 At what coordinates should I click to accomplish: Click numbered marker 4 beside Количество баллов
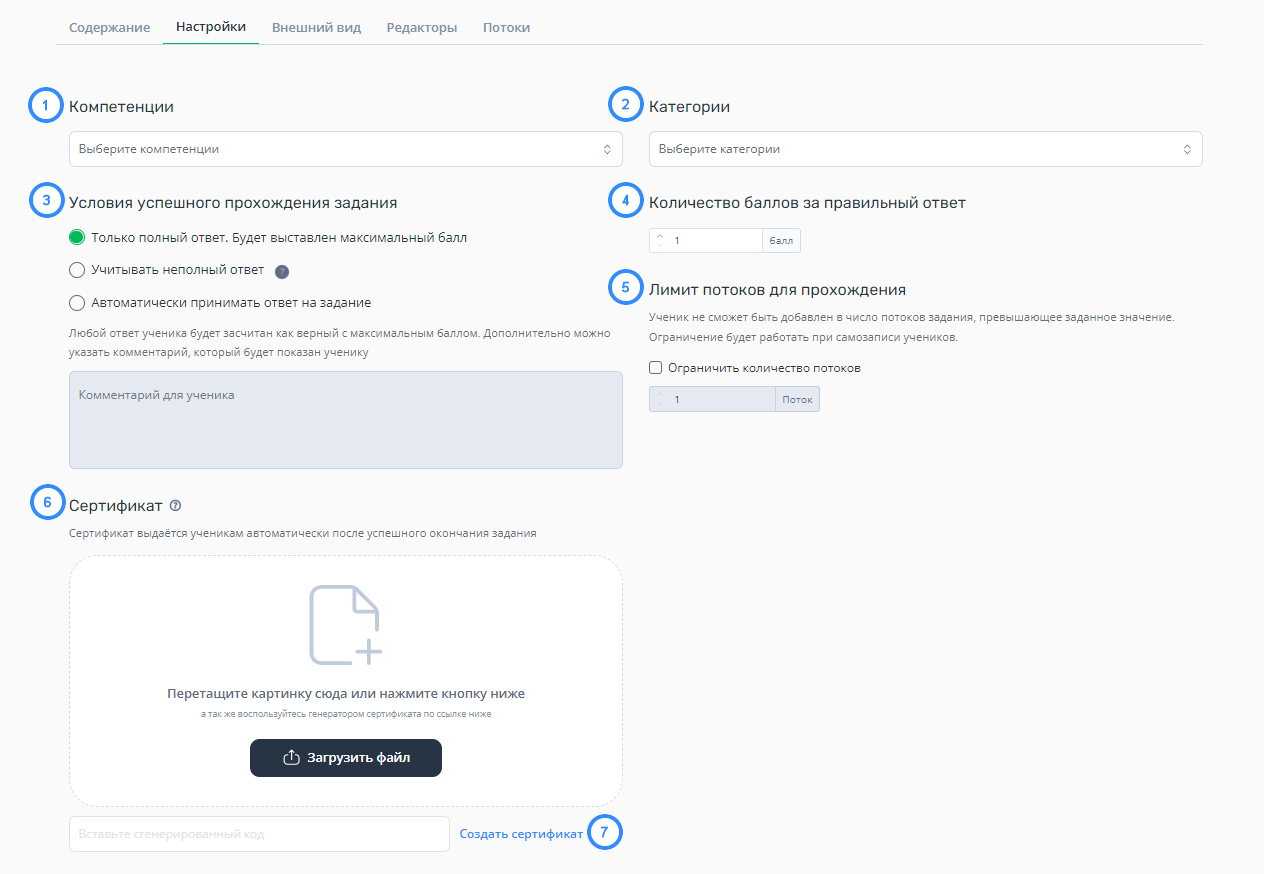tap(625, 201)
